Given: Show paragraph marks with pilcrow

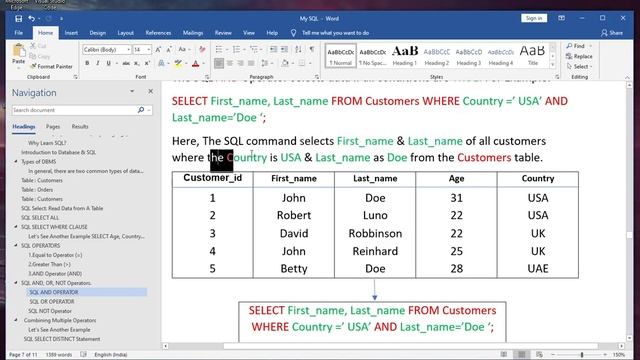Looking at the screenshot, I should pos(312,49).
